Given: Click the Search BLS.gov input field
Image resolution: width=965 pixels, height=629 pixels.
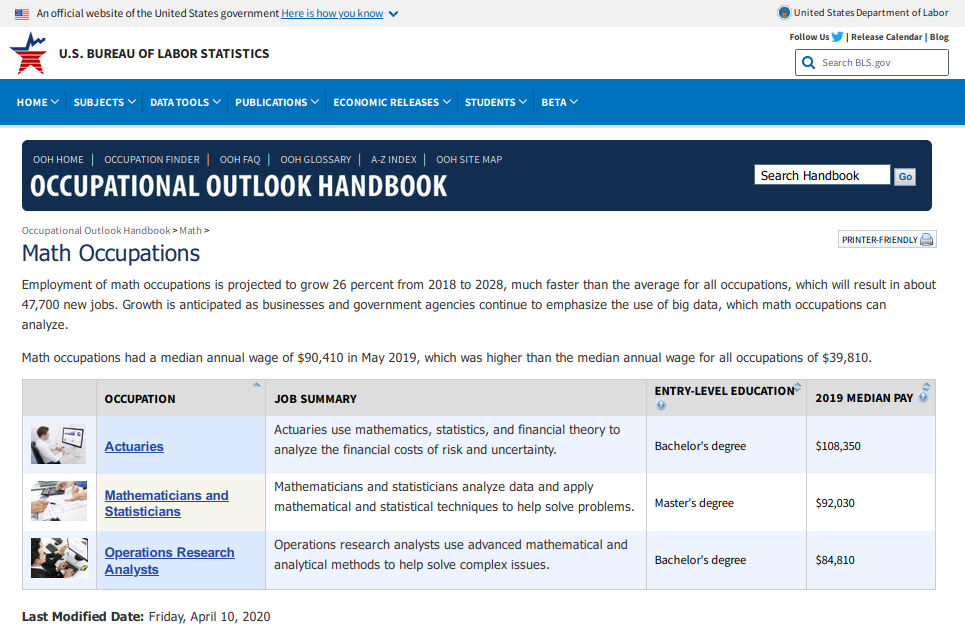Looking at the screenshot, I should pos(872,63).
